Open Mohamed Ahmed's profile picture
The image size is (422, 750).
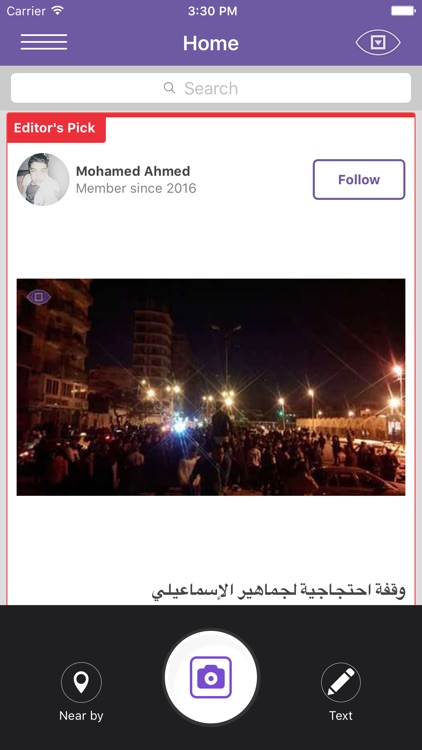[x=43, y=179]
